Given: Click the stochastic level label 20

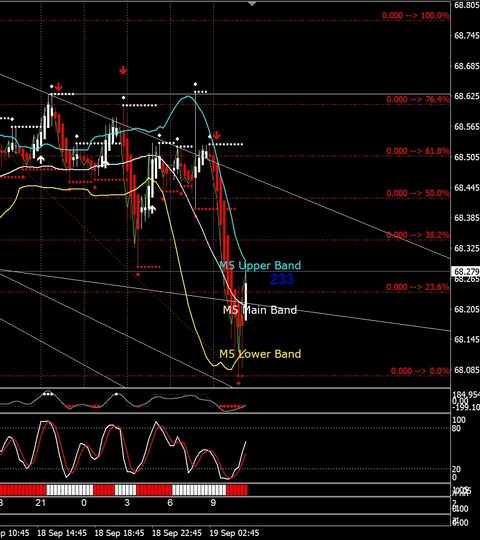Looking at the screenshot, I should [x=456, y=469].
